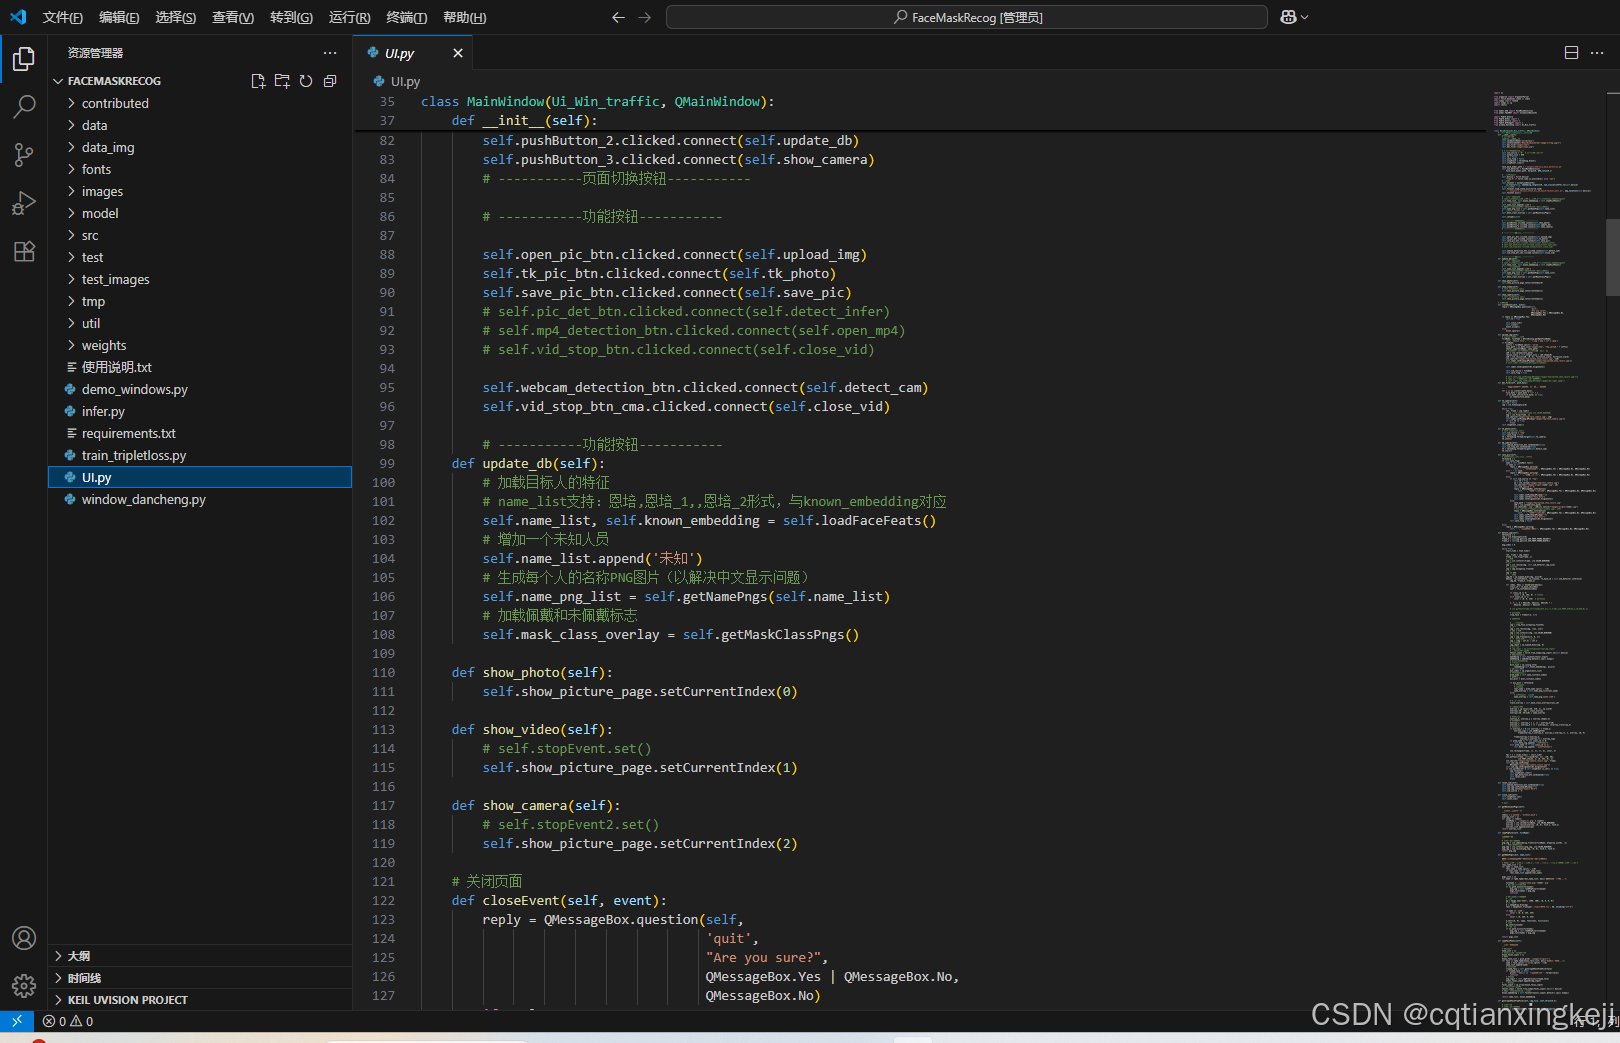The width and height of the screenshot is (1620, 1043).
Task: Expand the data_img folder
Action: pos(200,147)
